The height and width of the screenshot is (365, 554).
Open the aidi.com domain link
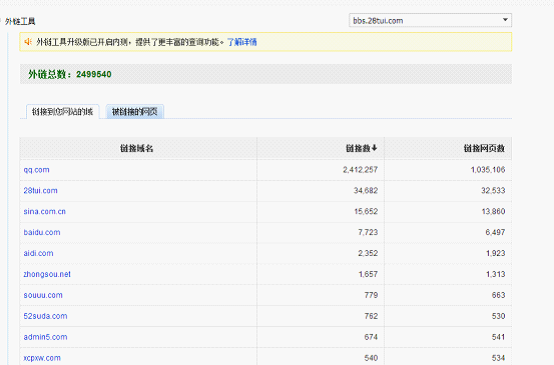pyautogui.click(x=38, y=253)
